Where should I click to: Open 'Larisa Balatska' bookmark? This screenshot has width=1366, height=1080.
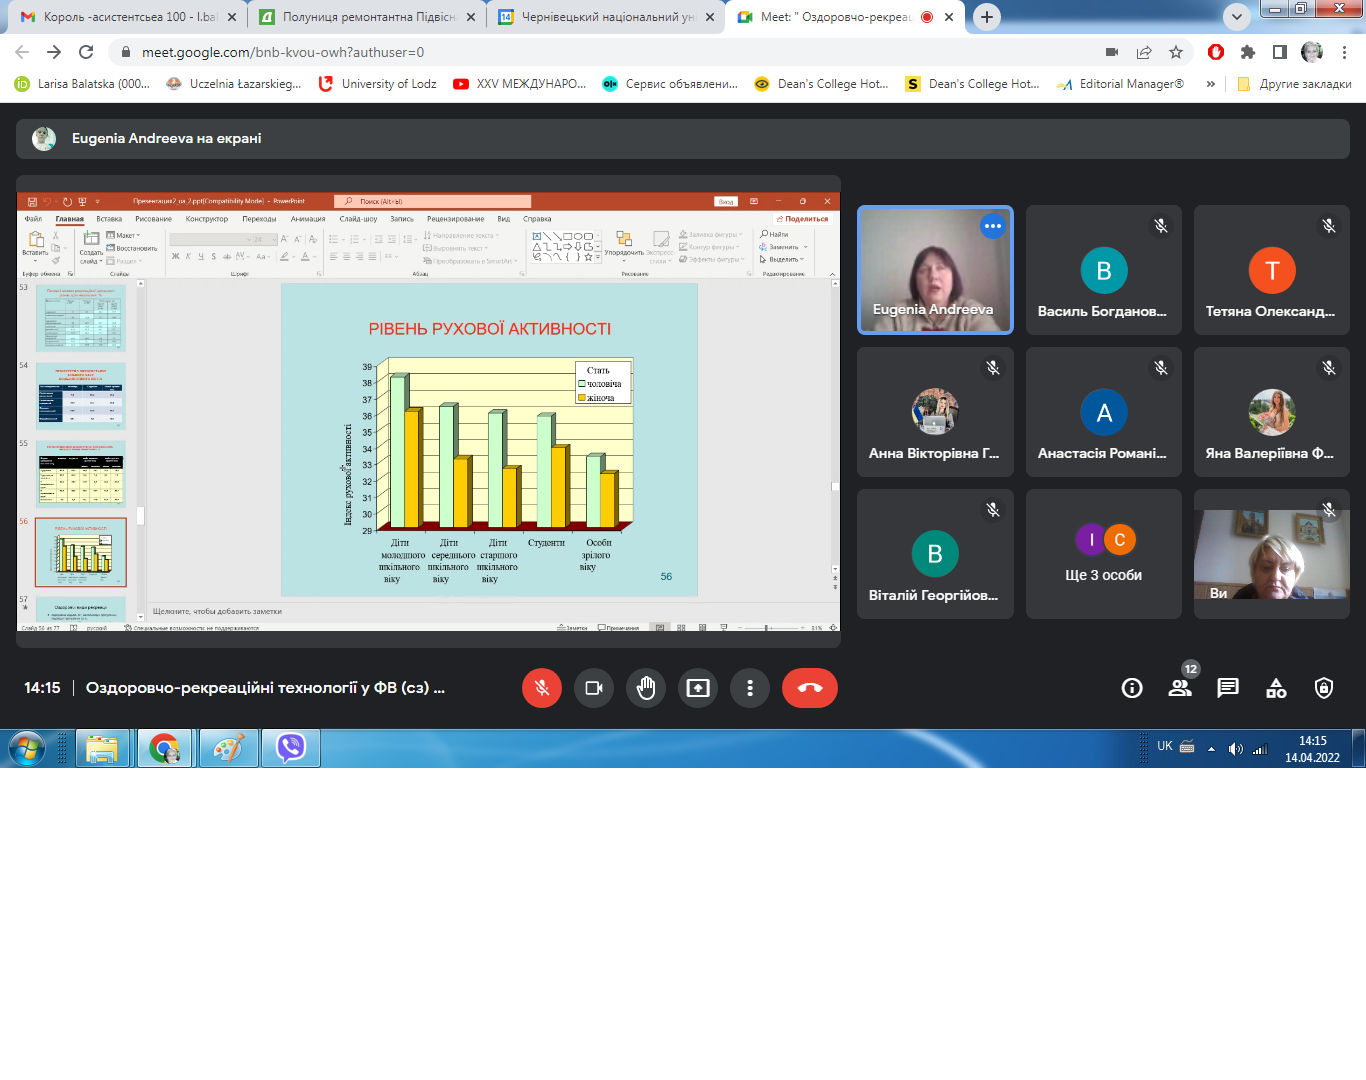[82, 84]
